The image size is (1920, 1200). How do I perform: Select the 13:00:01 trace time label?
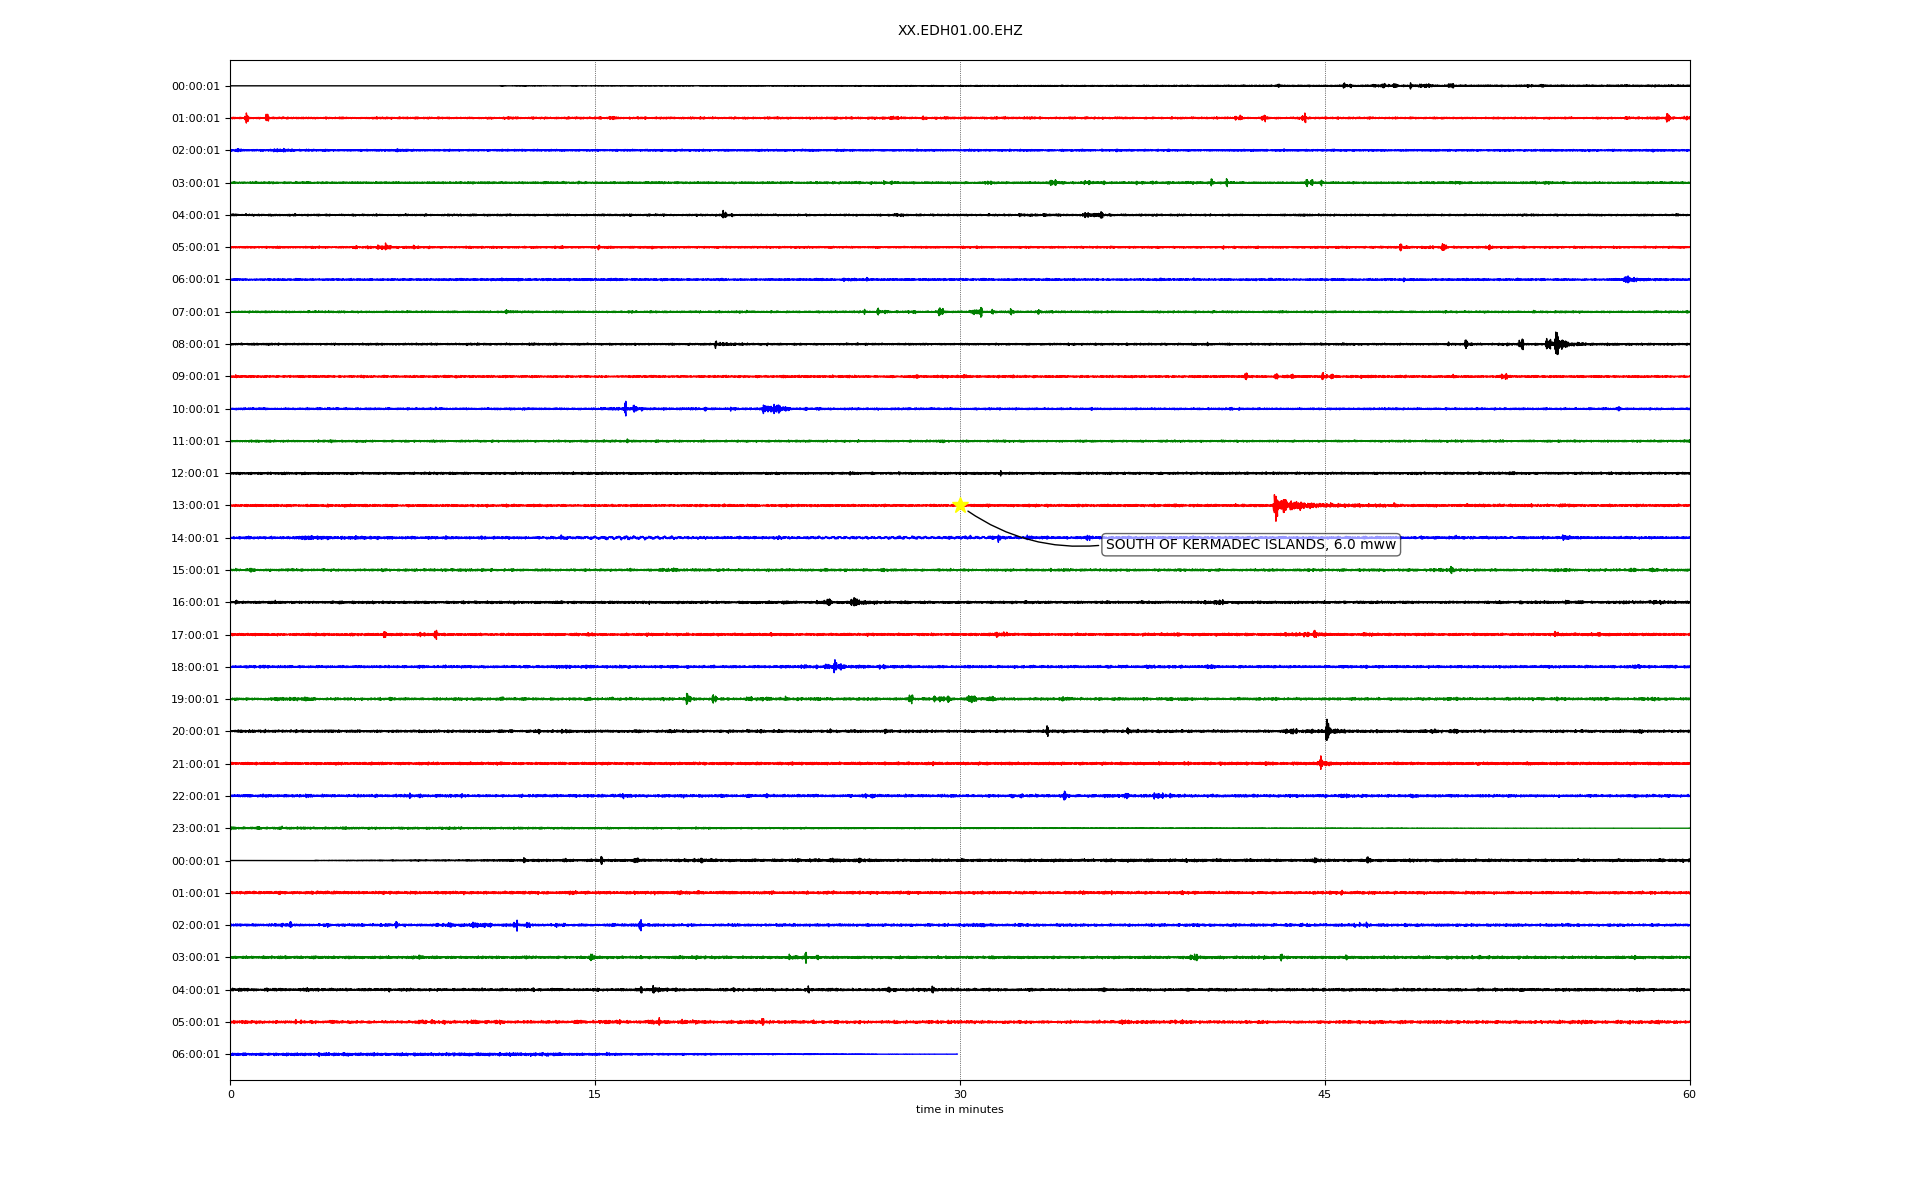tap(195, 506)
